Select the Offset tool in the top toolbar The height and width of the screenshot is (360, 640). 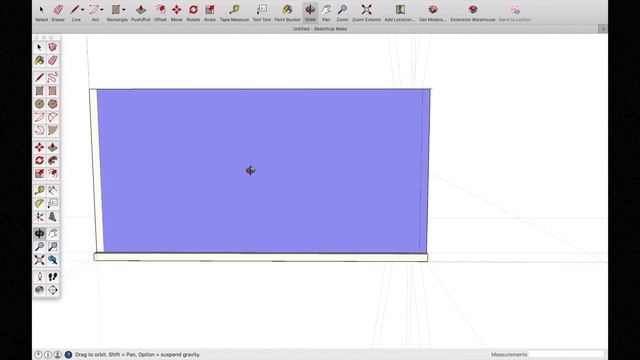point(160,13)
